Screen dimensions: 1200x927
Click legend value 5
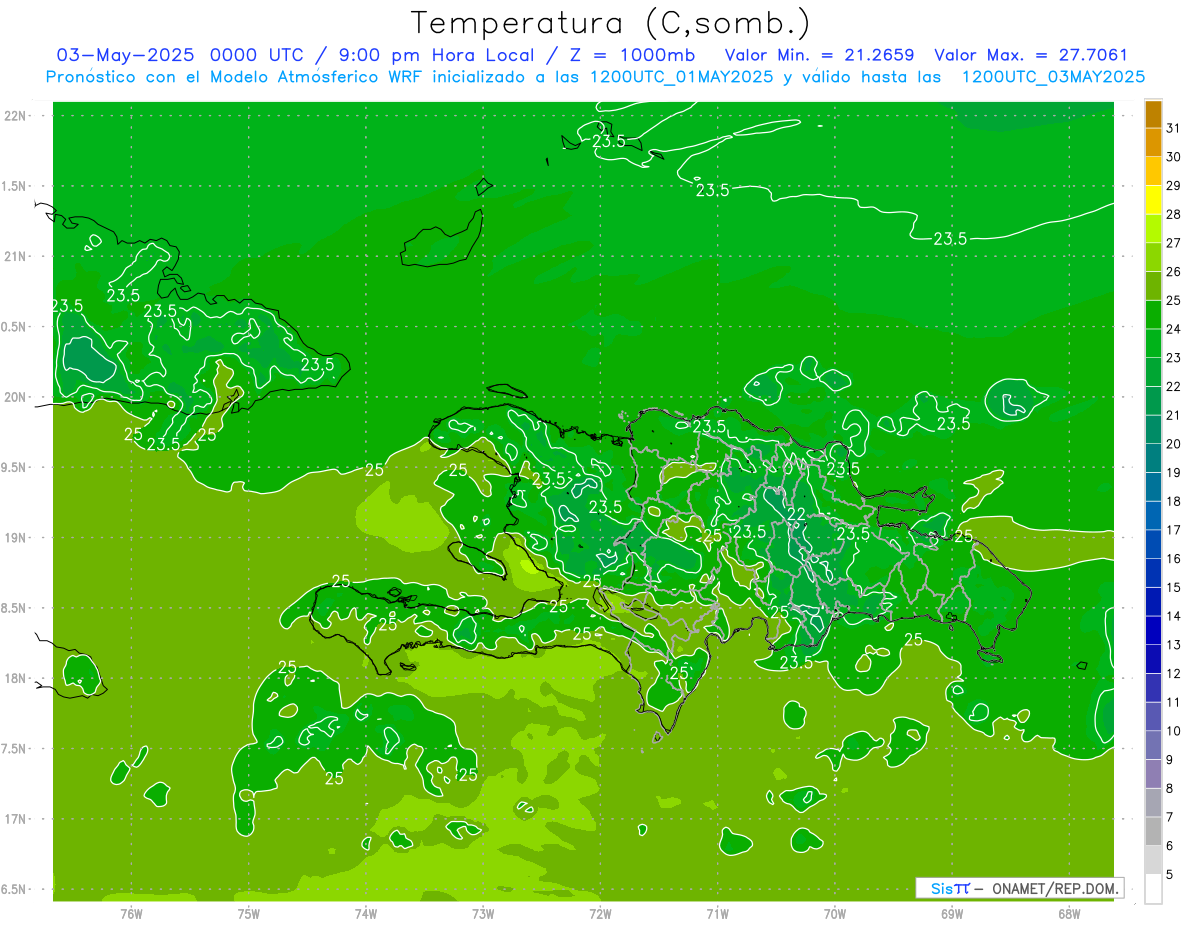(x=1170, y=874)
